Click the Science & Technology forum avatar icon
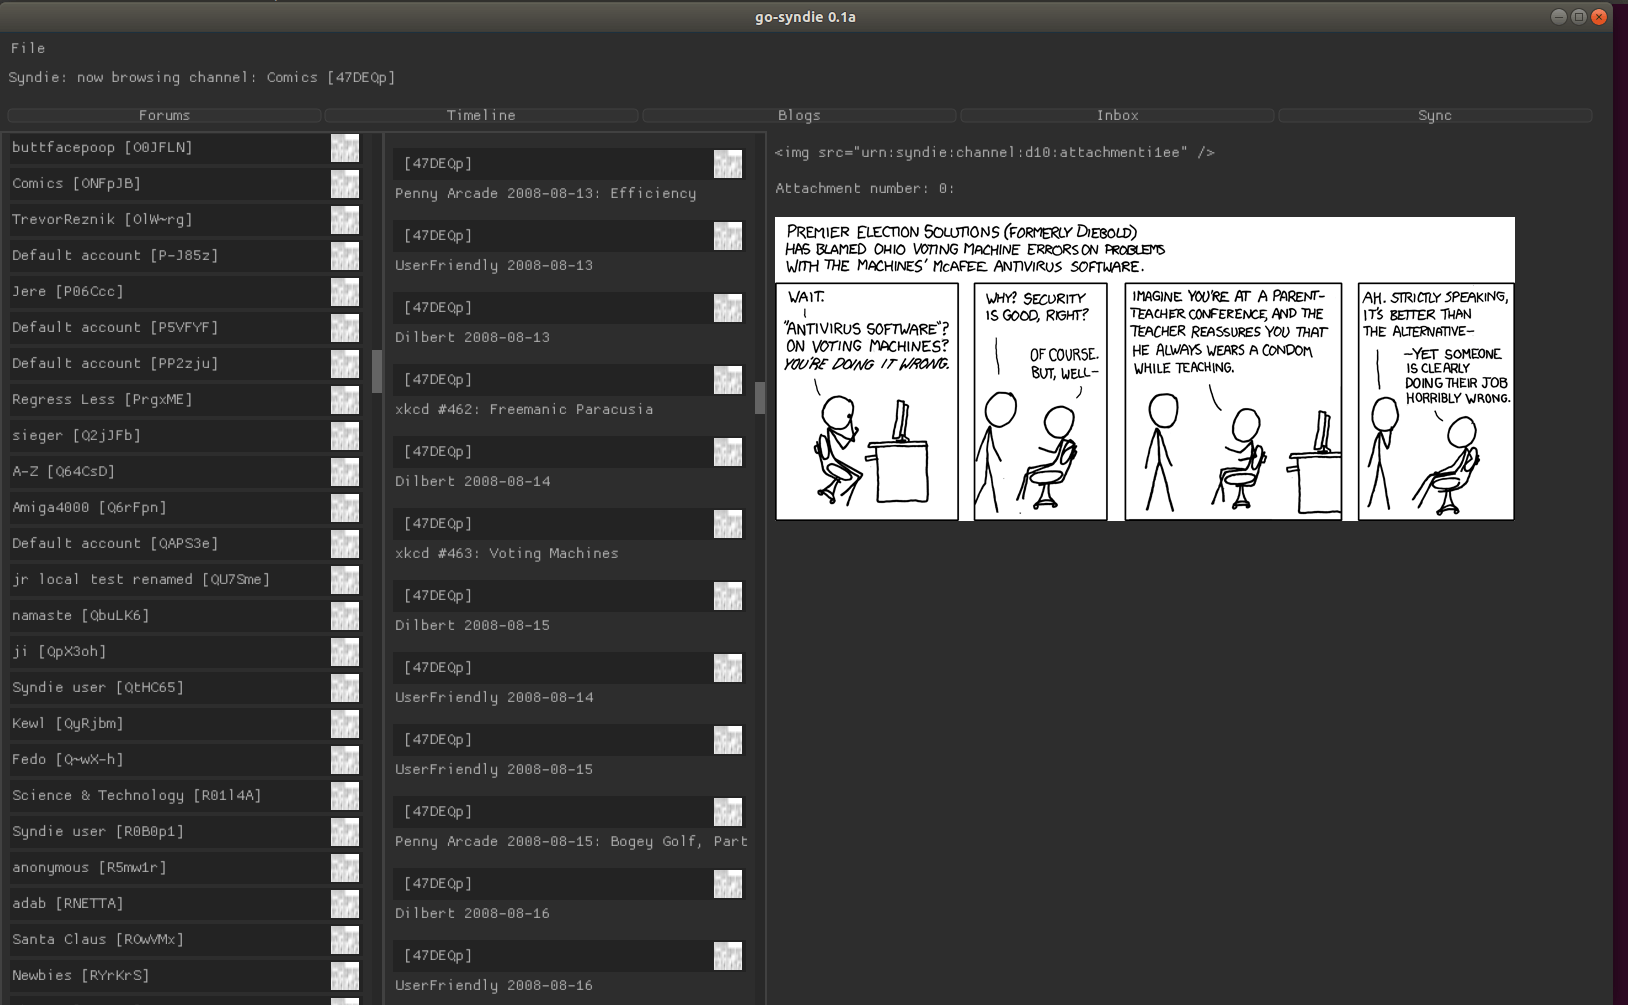 (344, 796)
